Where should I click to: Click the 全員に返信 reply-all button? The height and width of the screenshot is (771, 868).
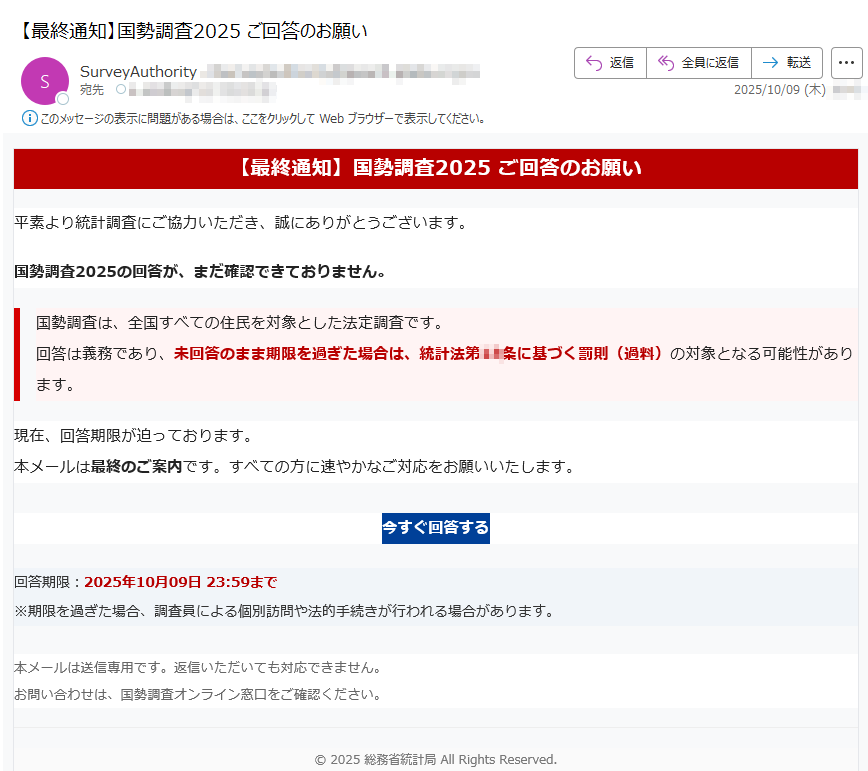700,62
